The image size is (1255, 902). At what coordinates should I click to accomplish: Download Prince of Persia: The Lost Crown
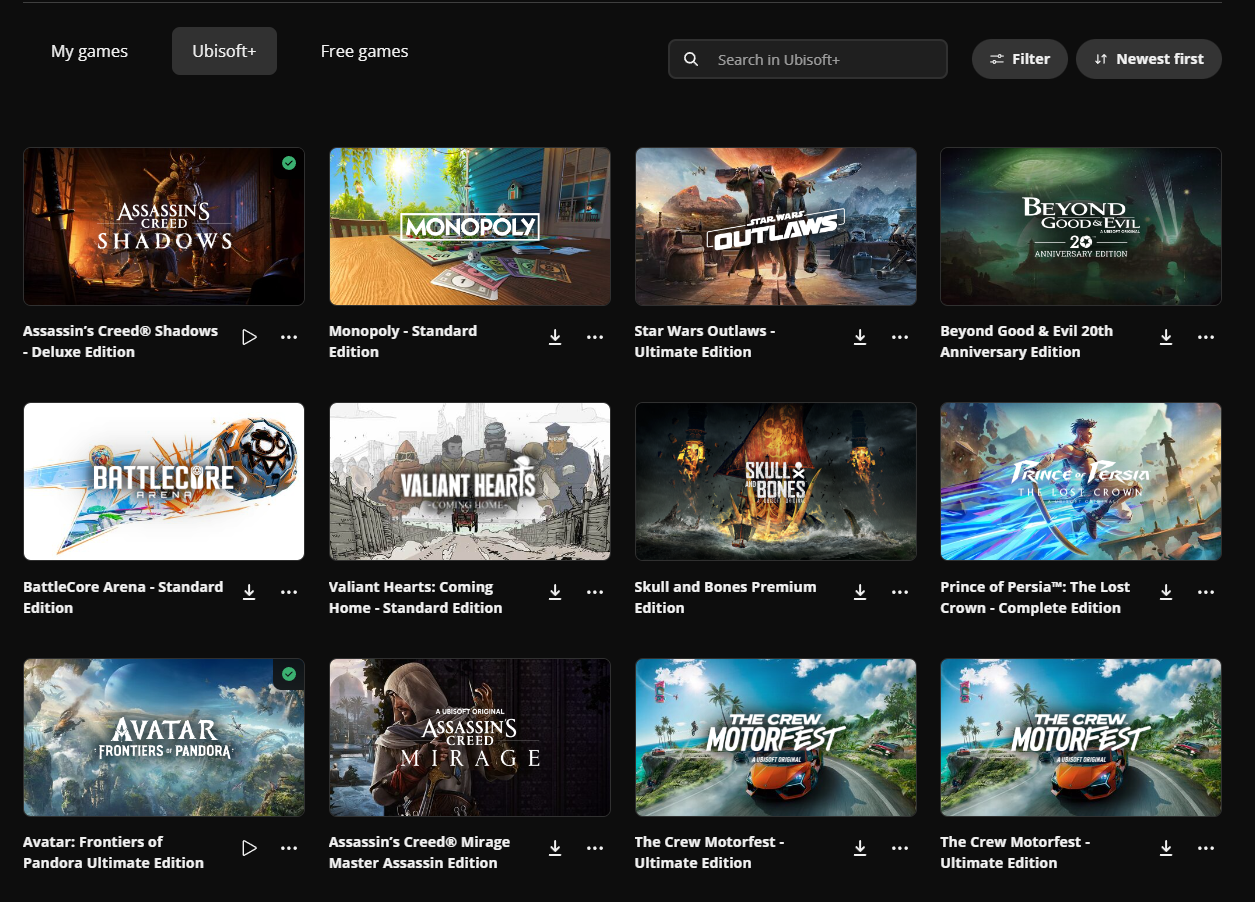click(1166, 592)
